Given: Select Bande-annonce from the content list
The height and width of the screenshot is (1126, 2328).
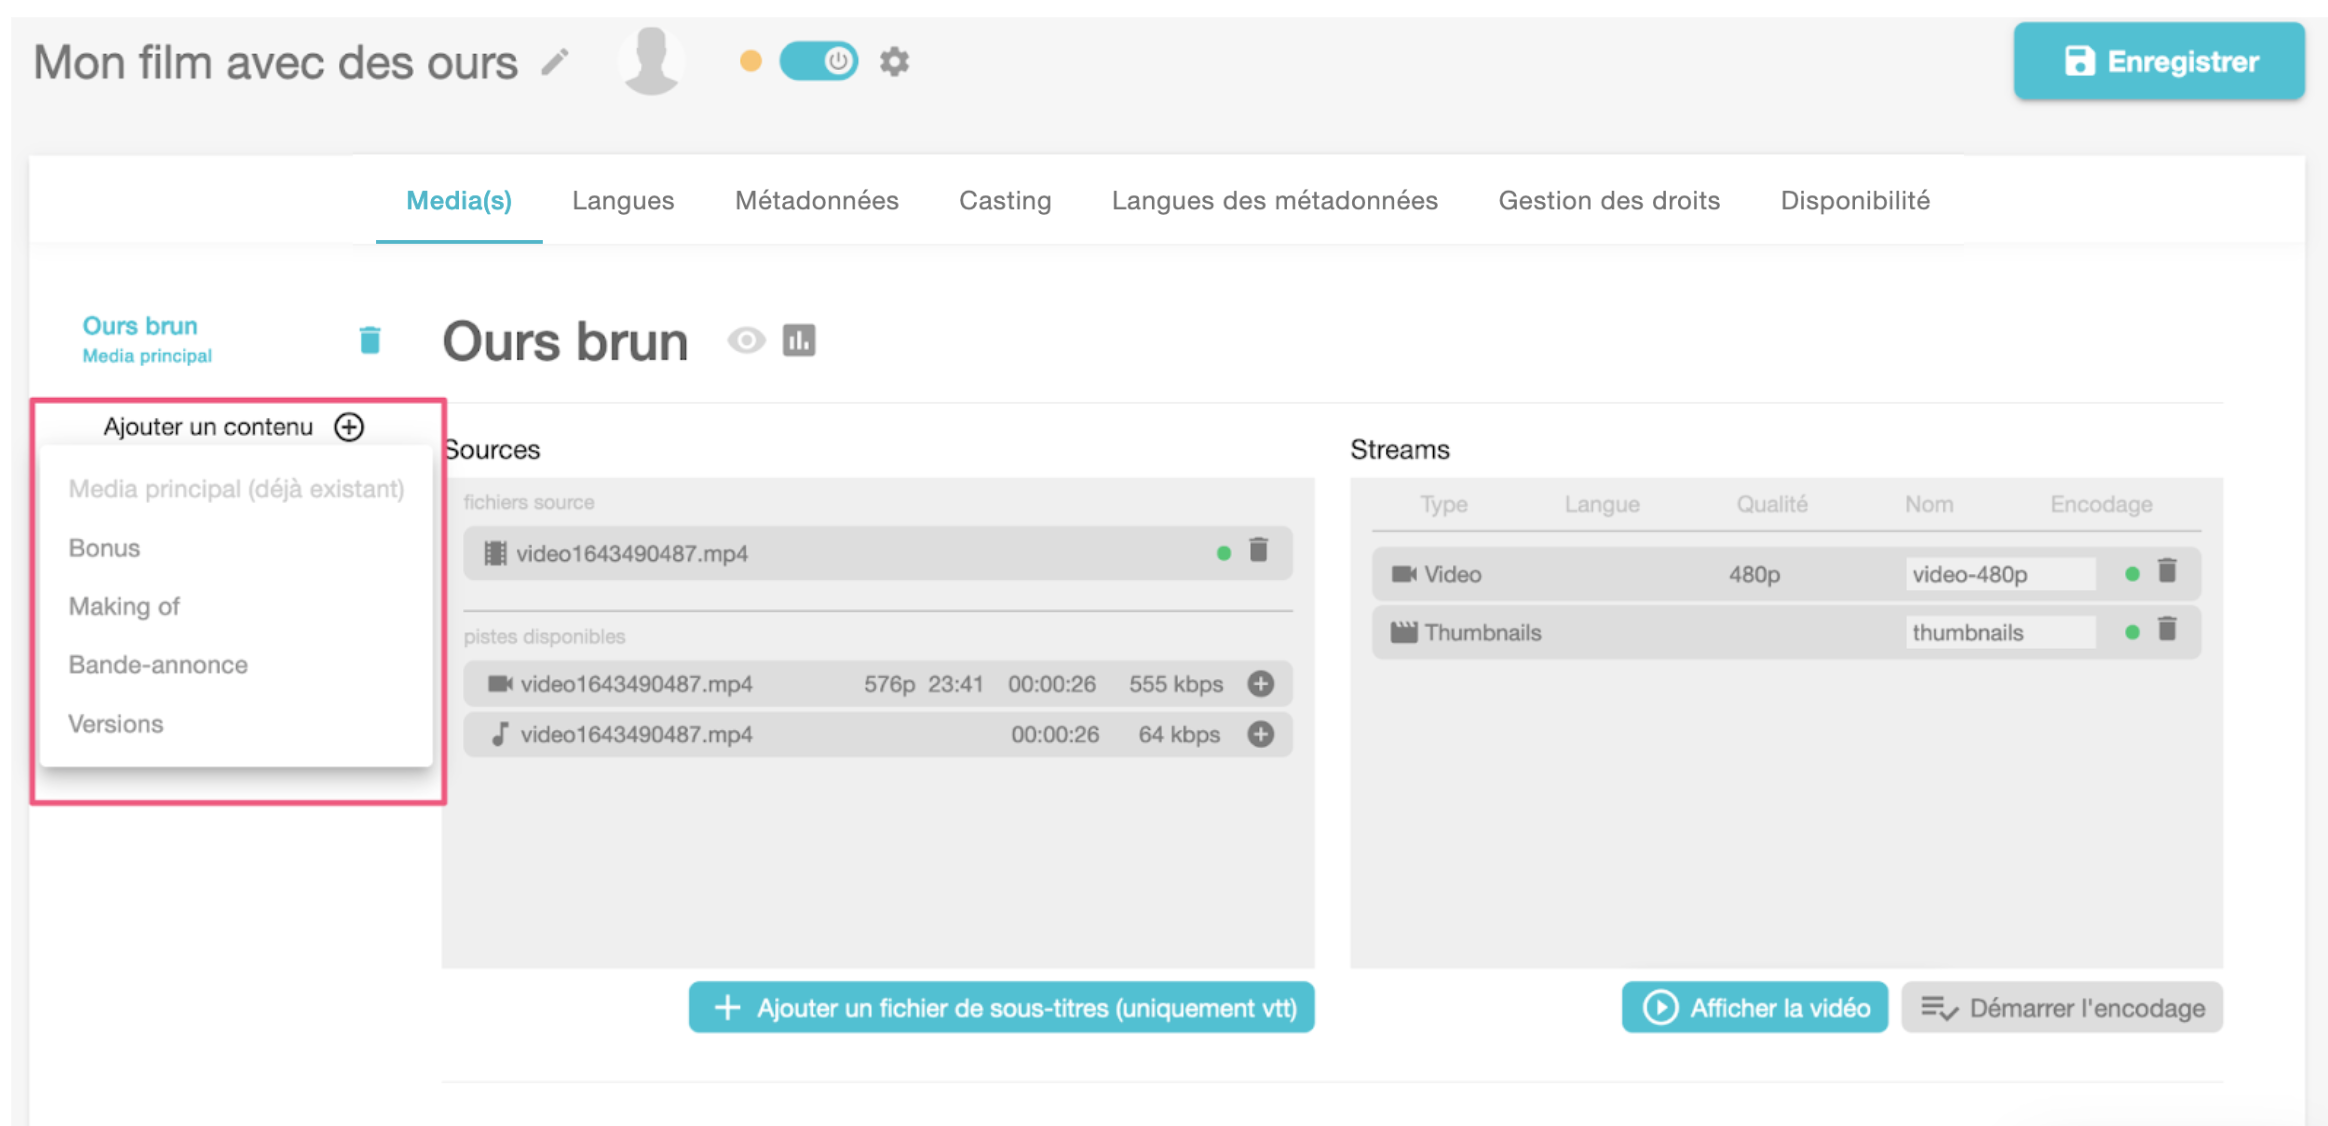Looking at the screenshot, I should click(x=158, y=665).
